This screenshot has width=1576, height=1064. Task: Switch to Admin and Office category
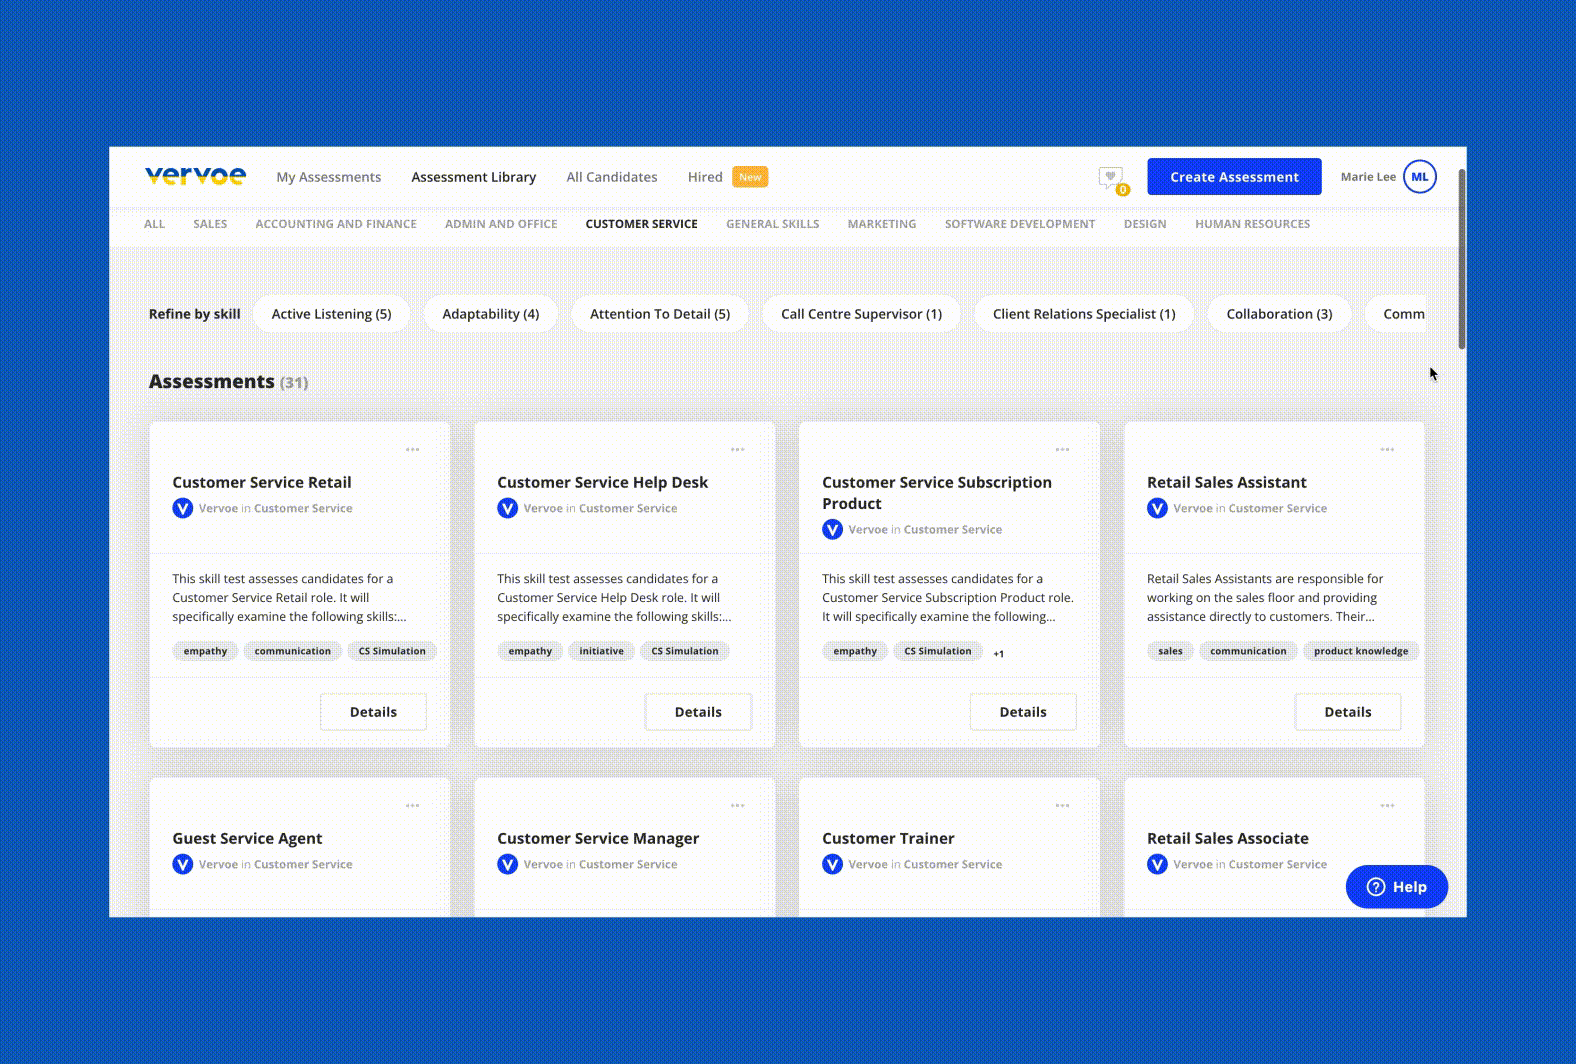click(x=501, y=224)
